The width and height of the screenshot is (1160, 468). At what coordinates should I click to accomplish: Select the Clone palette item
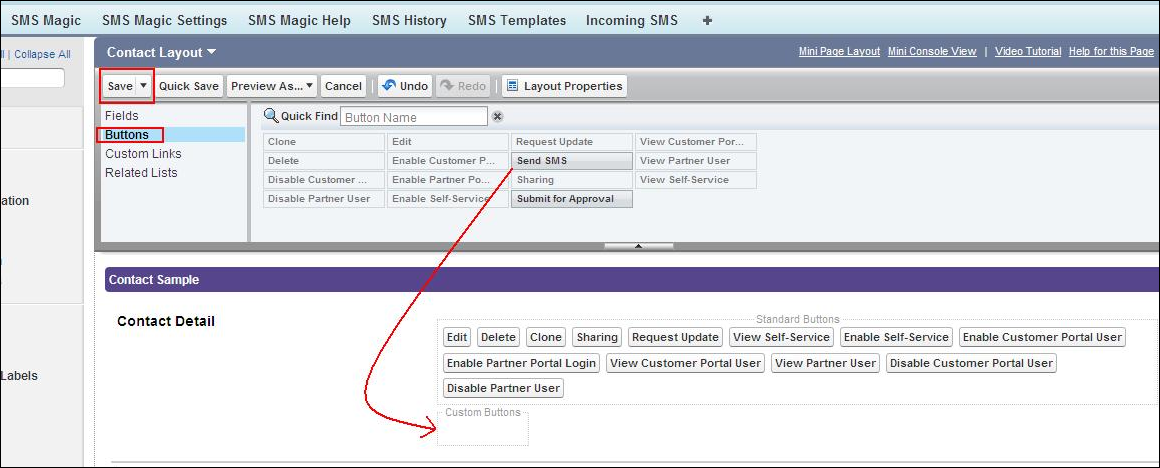[x=324, y=142]
